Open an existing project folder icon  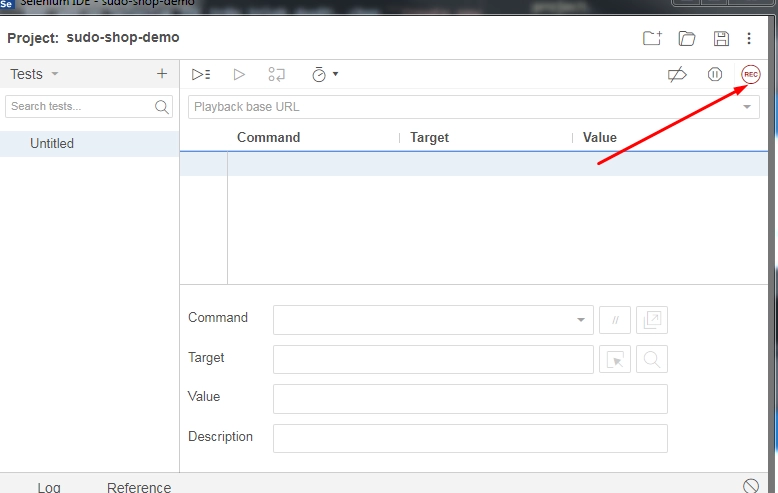click(687, 38)
